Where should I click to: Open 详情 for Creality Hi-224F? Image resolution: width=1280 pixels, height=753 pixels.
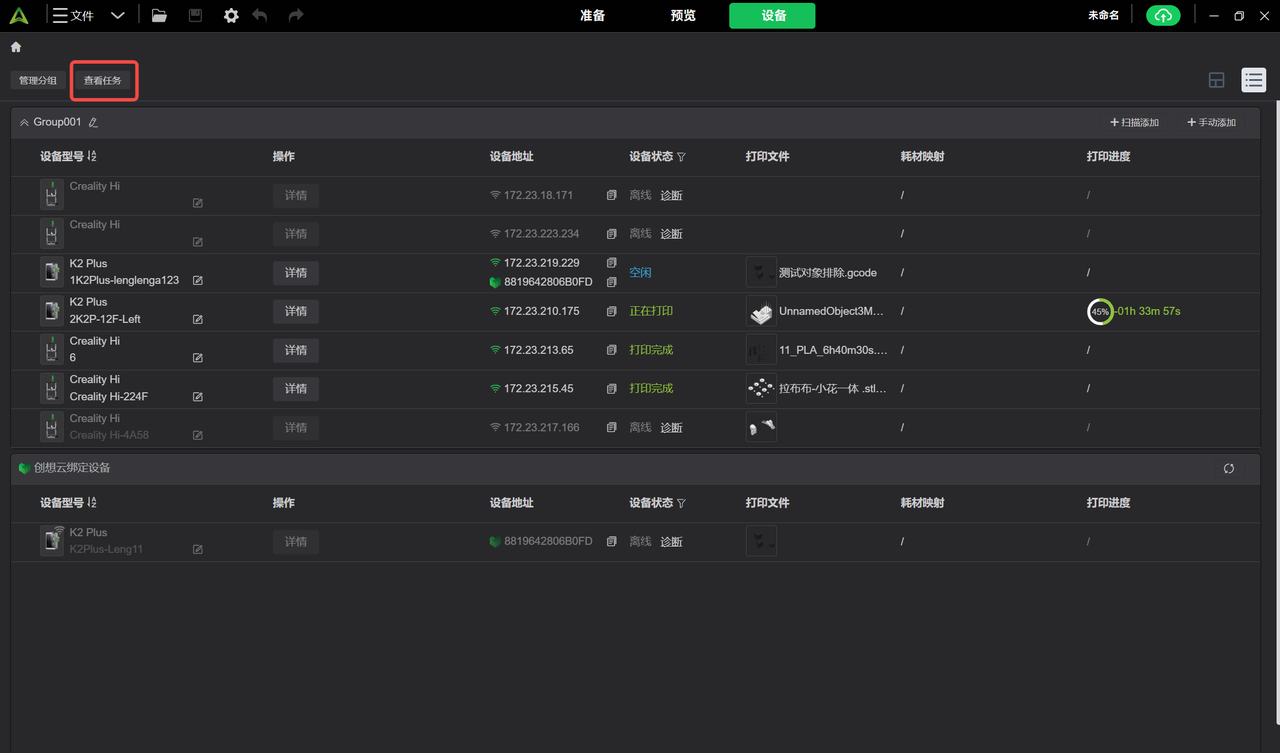click(296, 388)
